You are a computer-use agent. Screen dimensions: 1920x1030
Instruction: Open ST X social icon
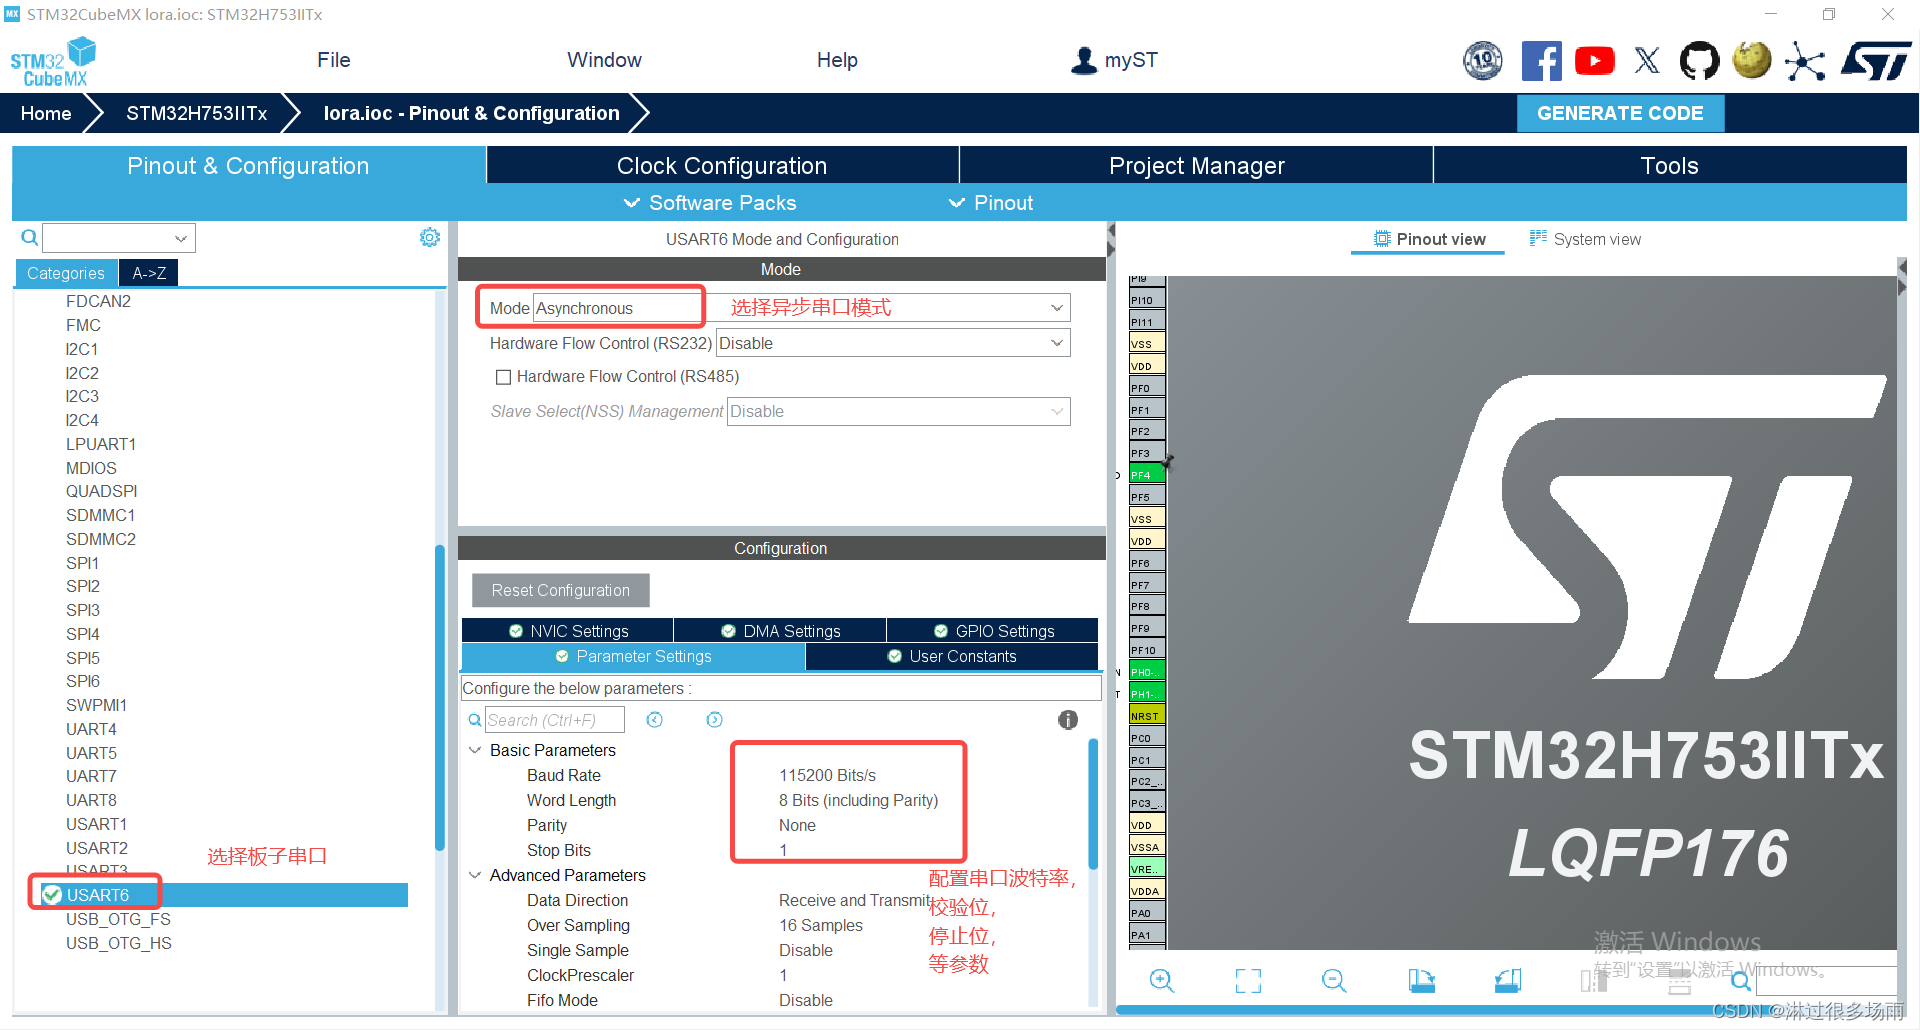click(1647, 61)
